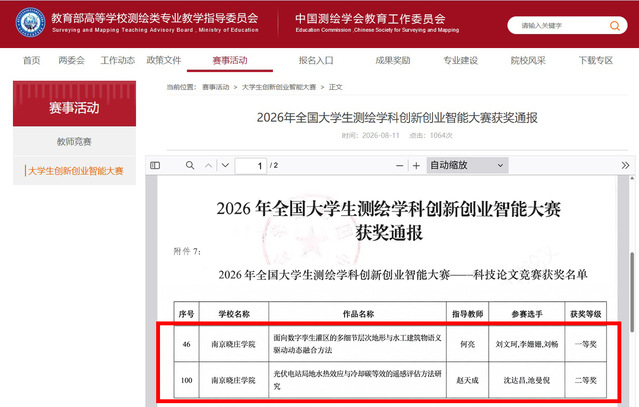The height and width of the screenshot is (407, 639).
Task: Click award cell 二等奖
Action: (x=586, y=380)
